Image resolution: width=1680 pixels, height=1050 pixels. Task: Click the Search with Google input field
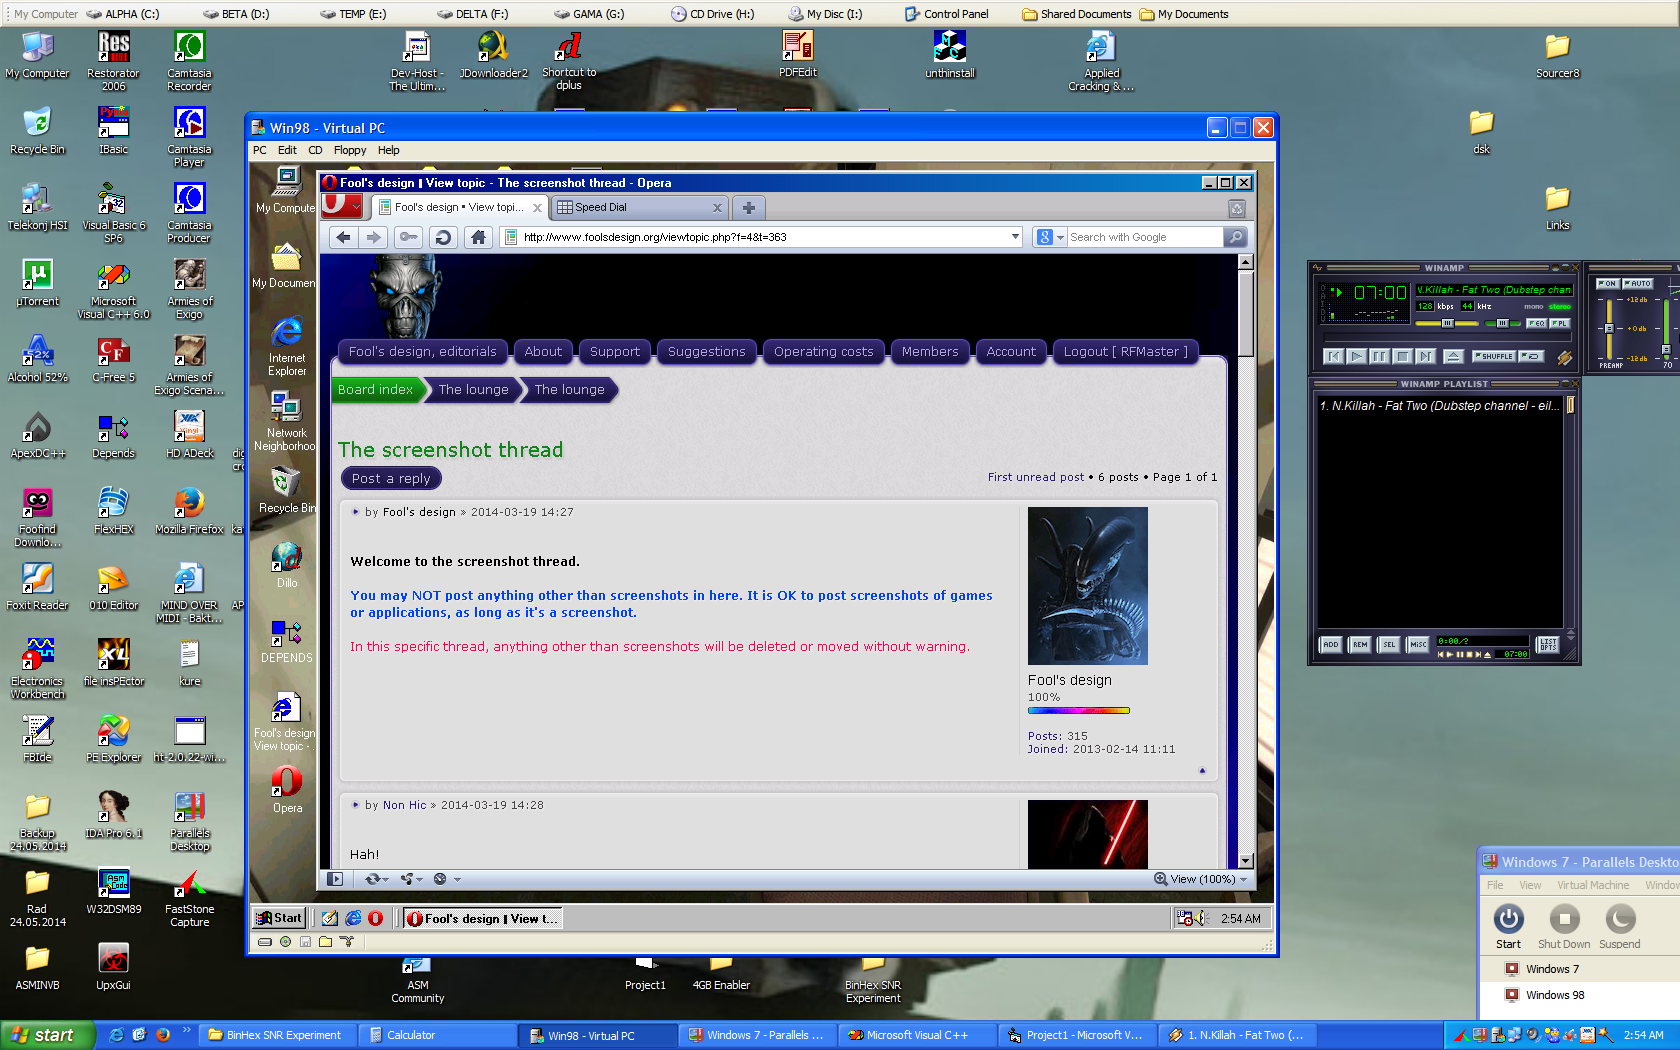(1145, 237)
